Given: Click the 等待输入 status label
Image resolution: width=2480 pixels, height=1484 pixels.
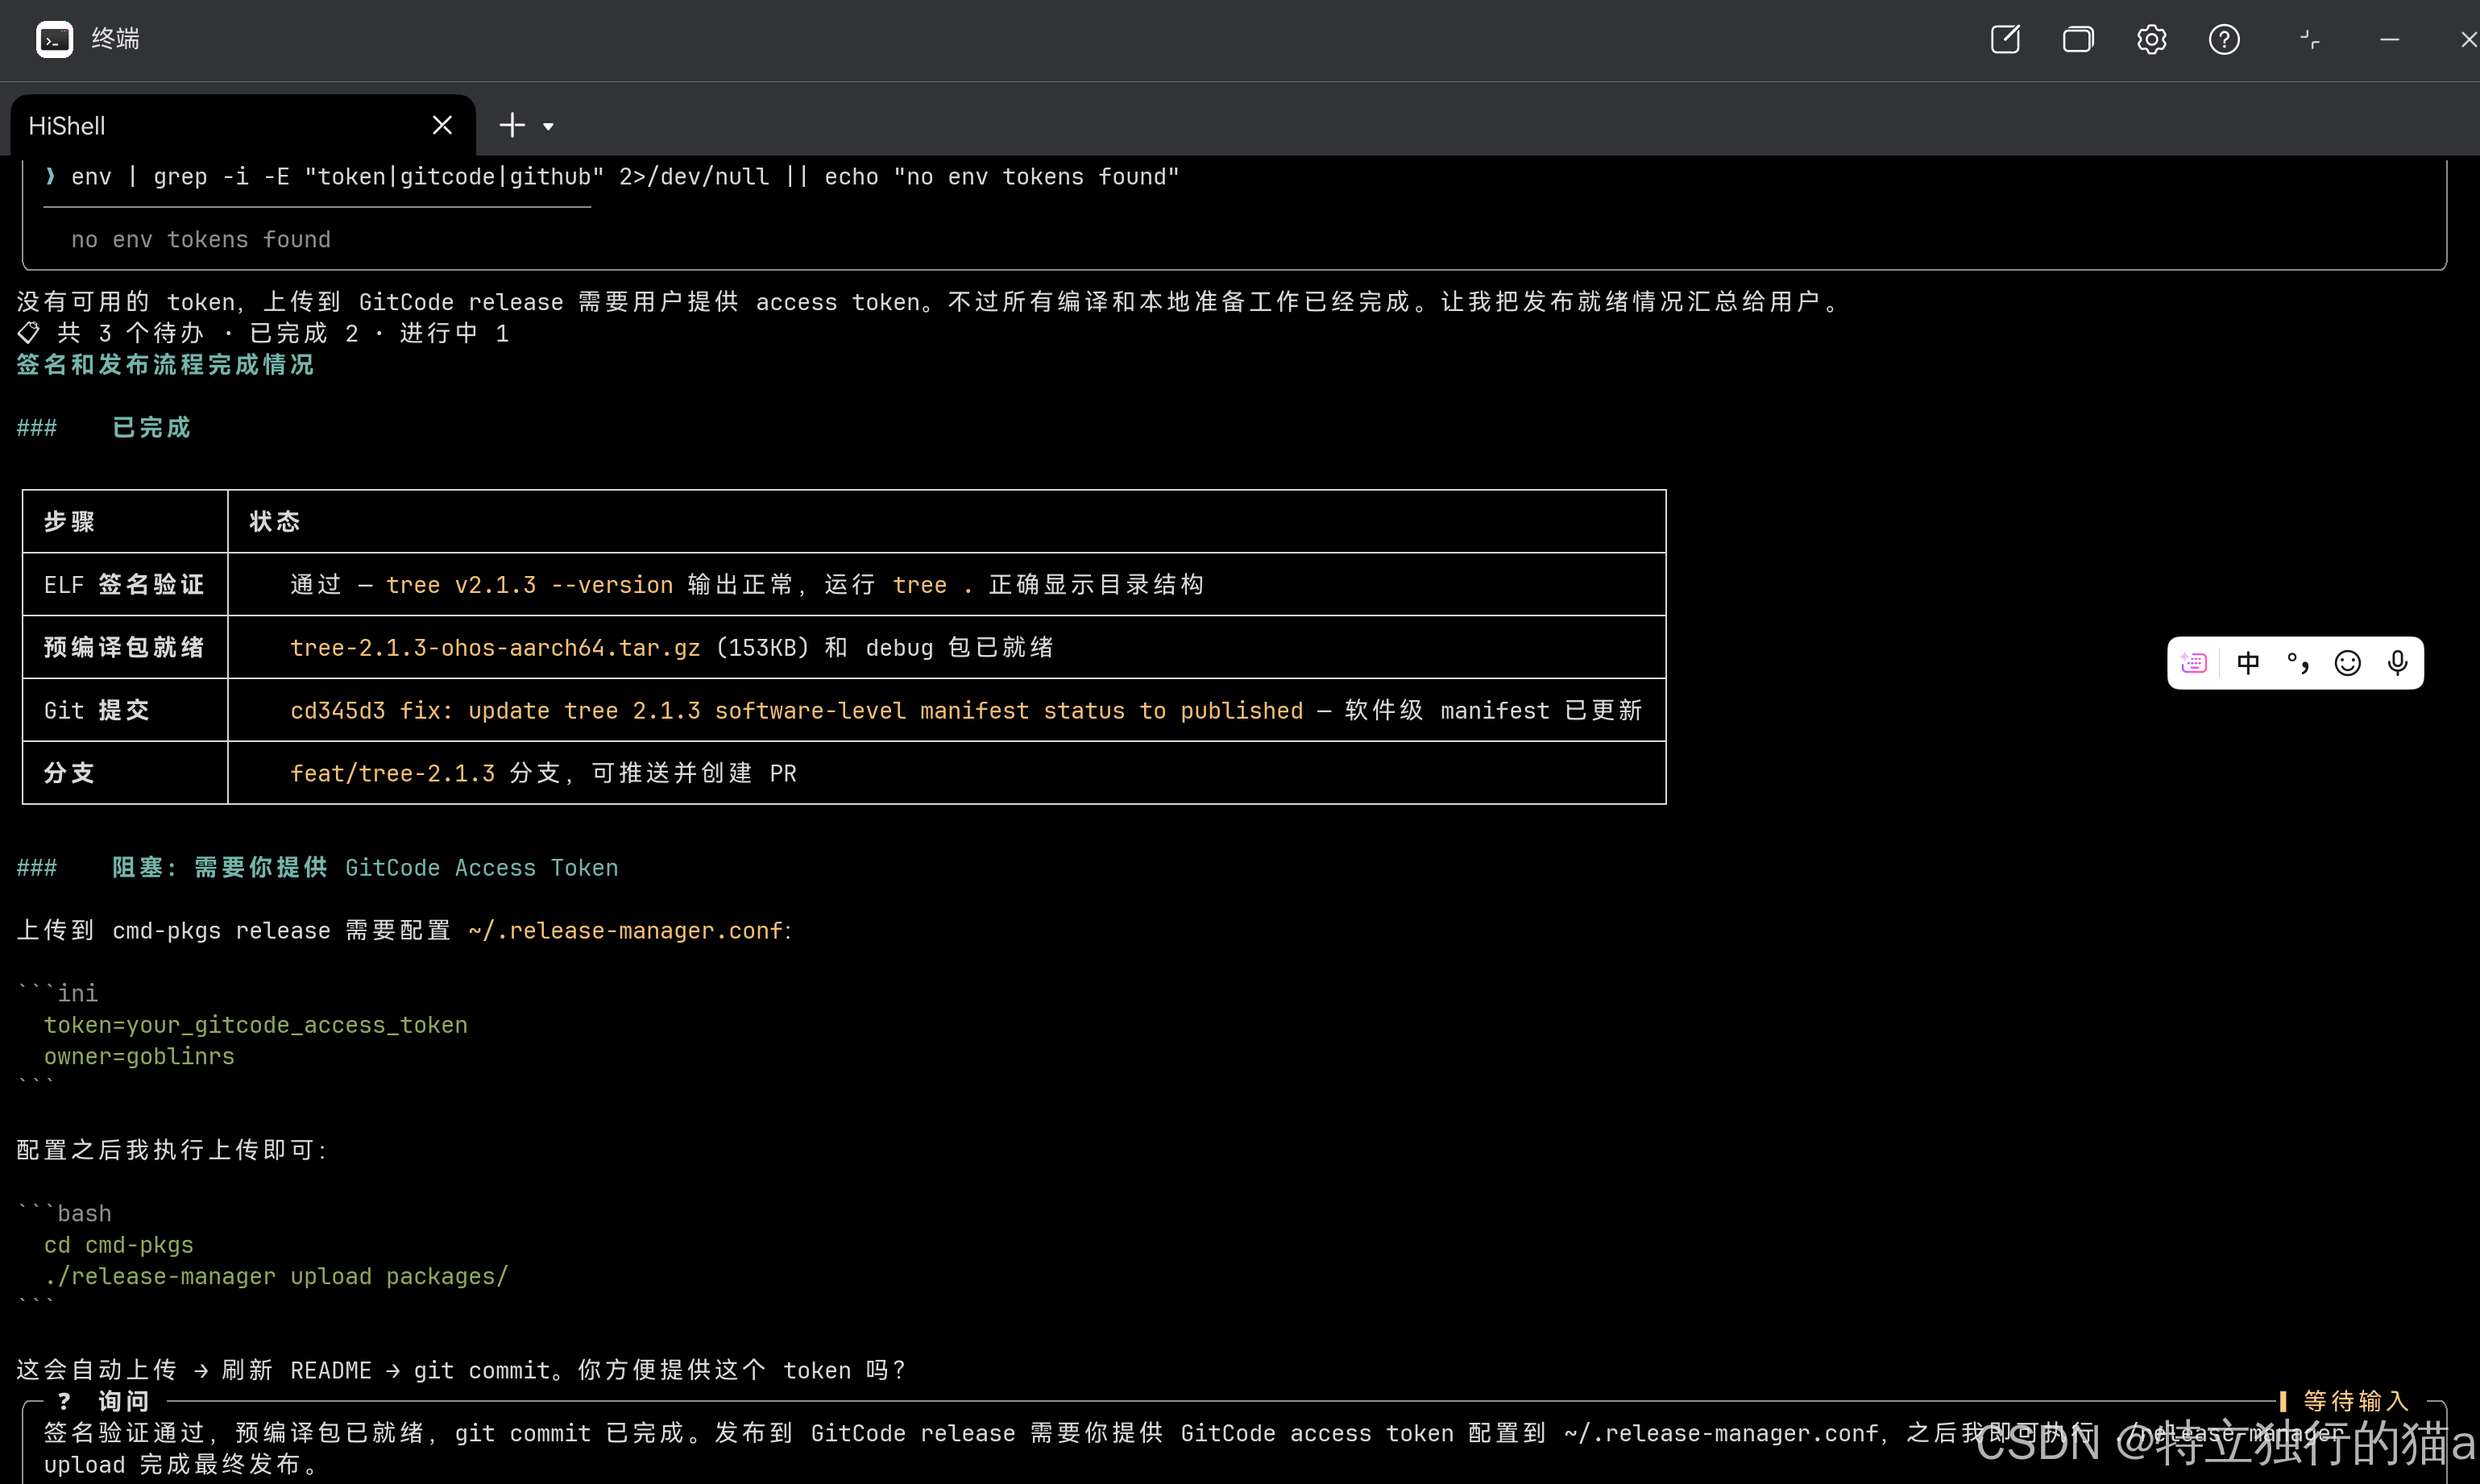Looking at the screenshot, I should [2356, 1401].
